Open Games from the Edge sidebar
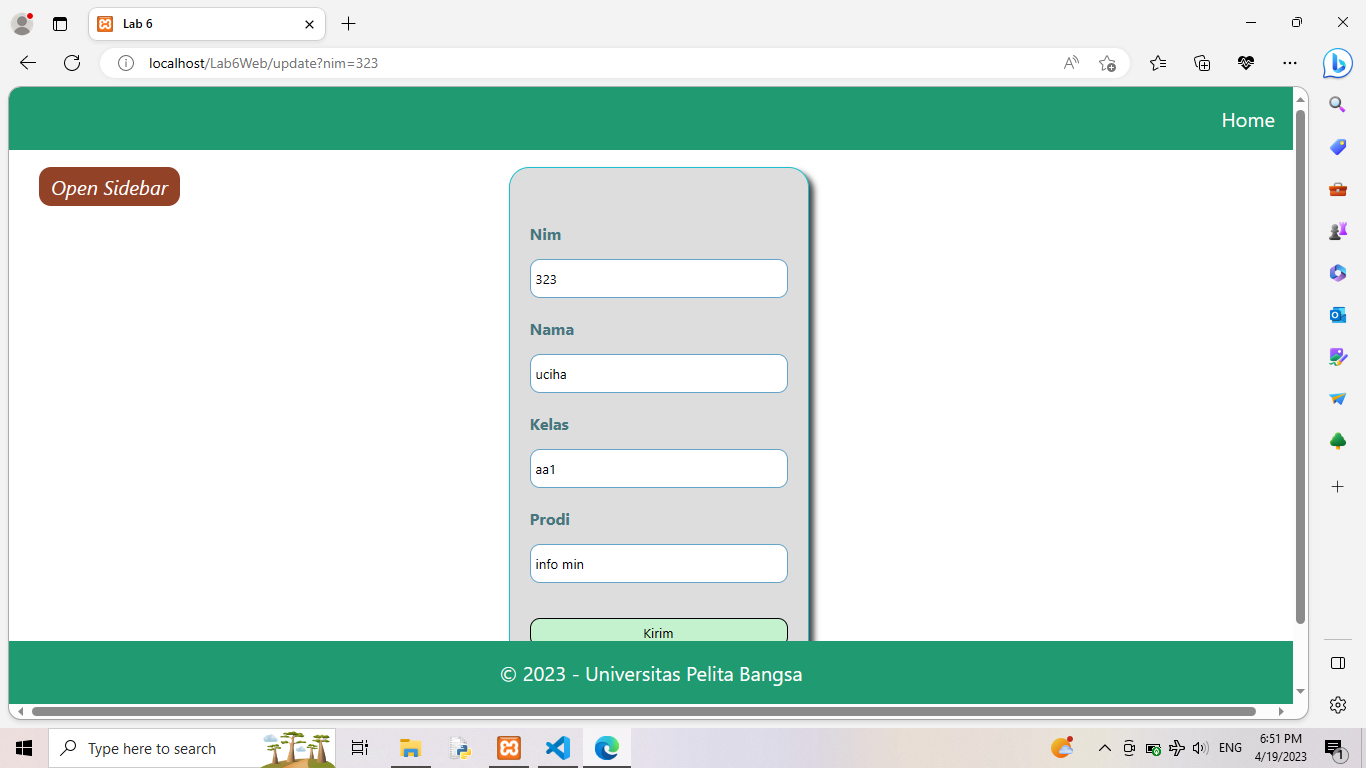 pos(1337,230)
